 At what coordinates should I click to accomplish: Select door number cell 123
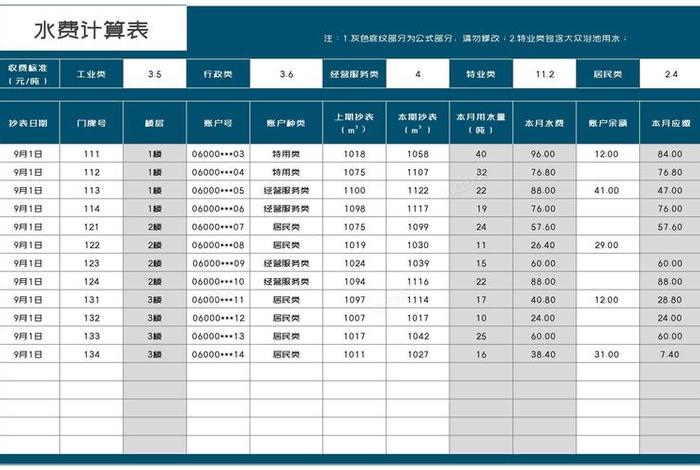92,263
